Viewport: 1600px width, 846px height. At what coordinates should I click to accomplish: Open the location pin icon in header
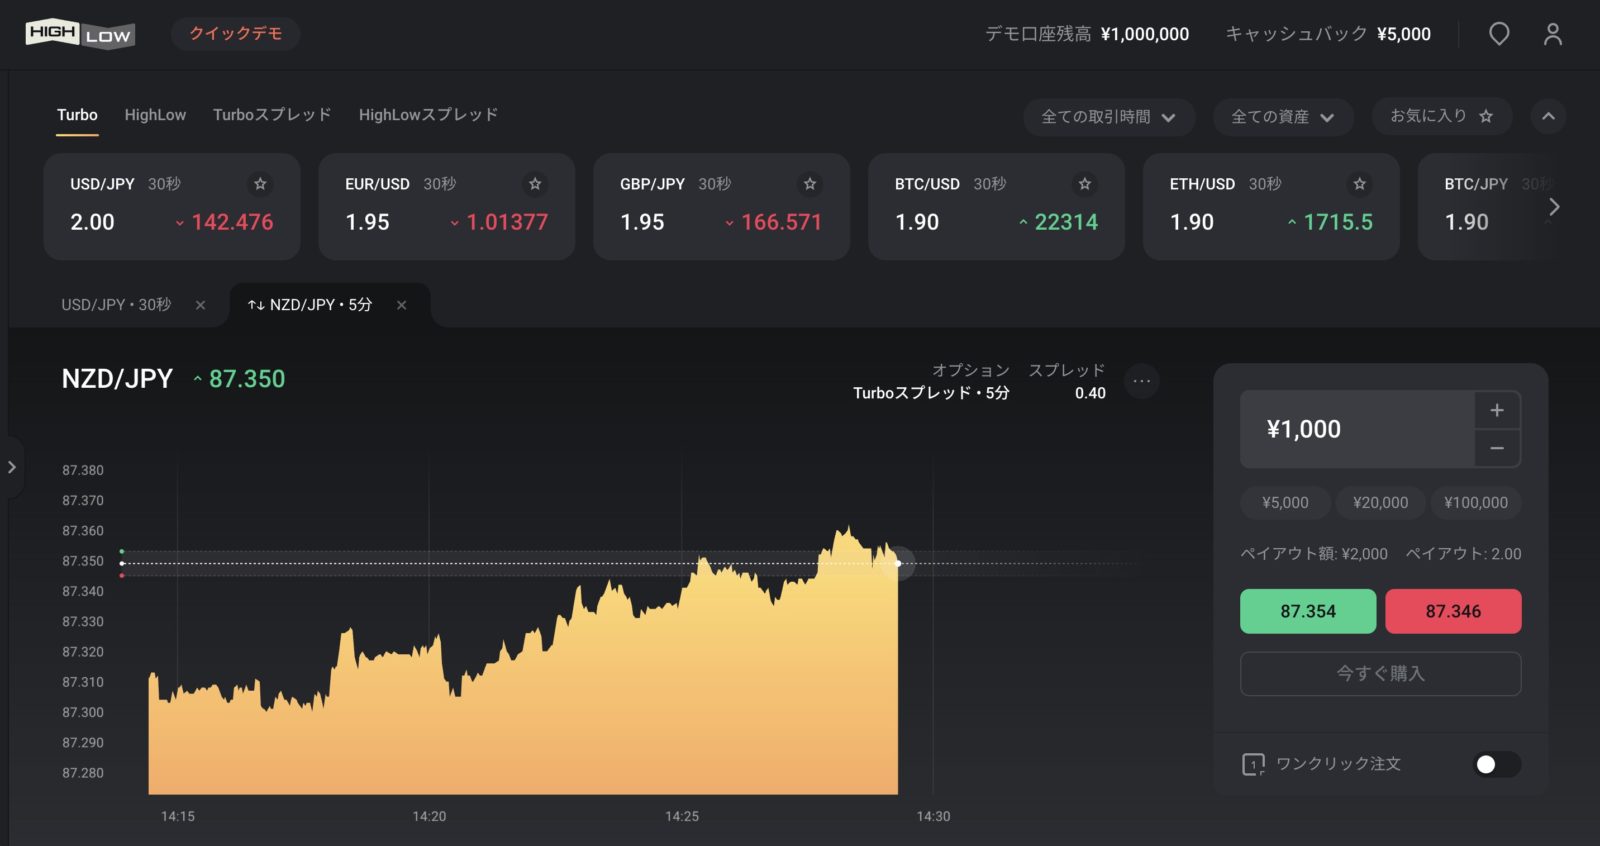[1499, 34]
